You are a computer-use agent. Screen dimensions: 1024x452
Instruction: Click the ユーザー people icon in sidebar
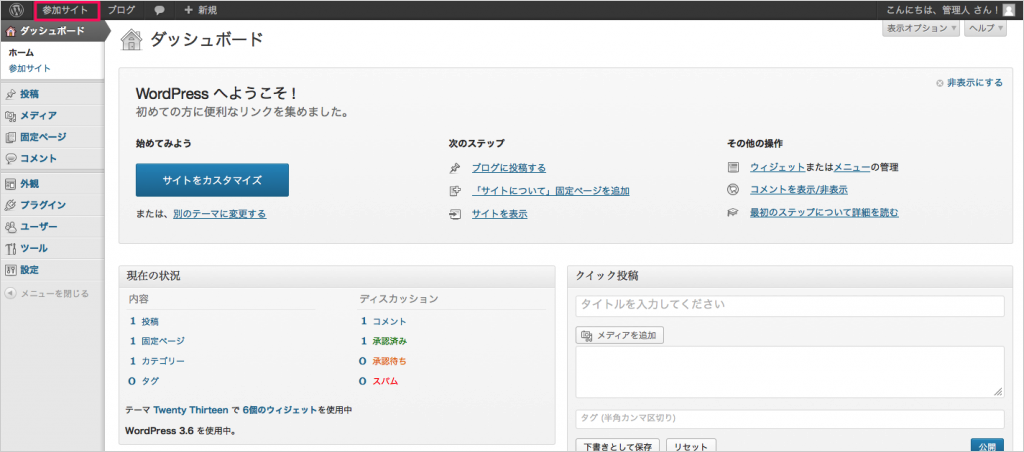click(x=11, y=227)
